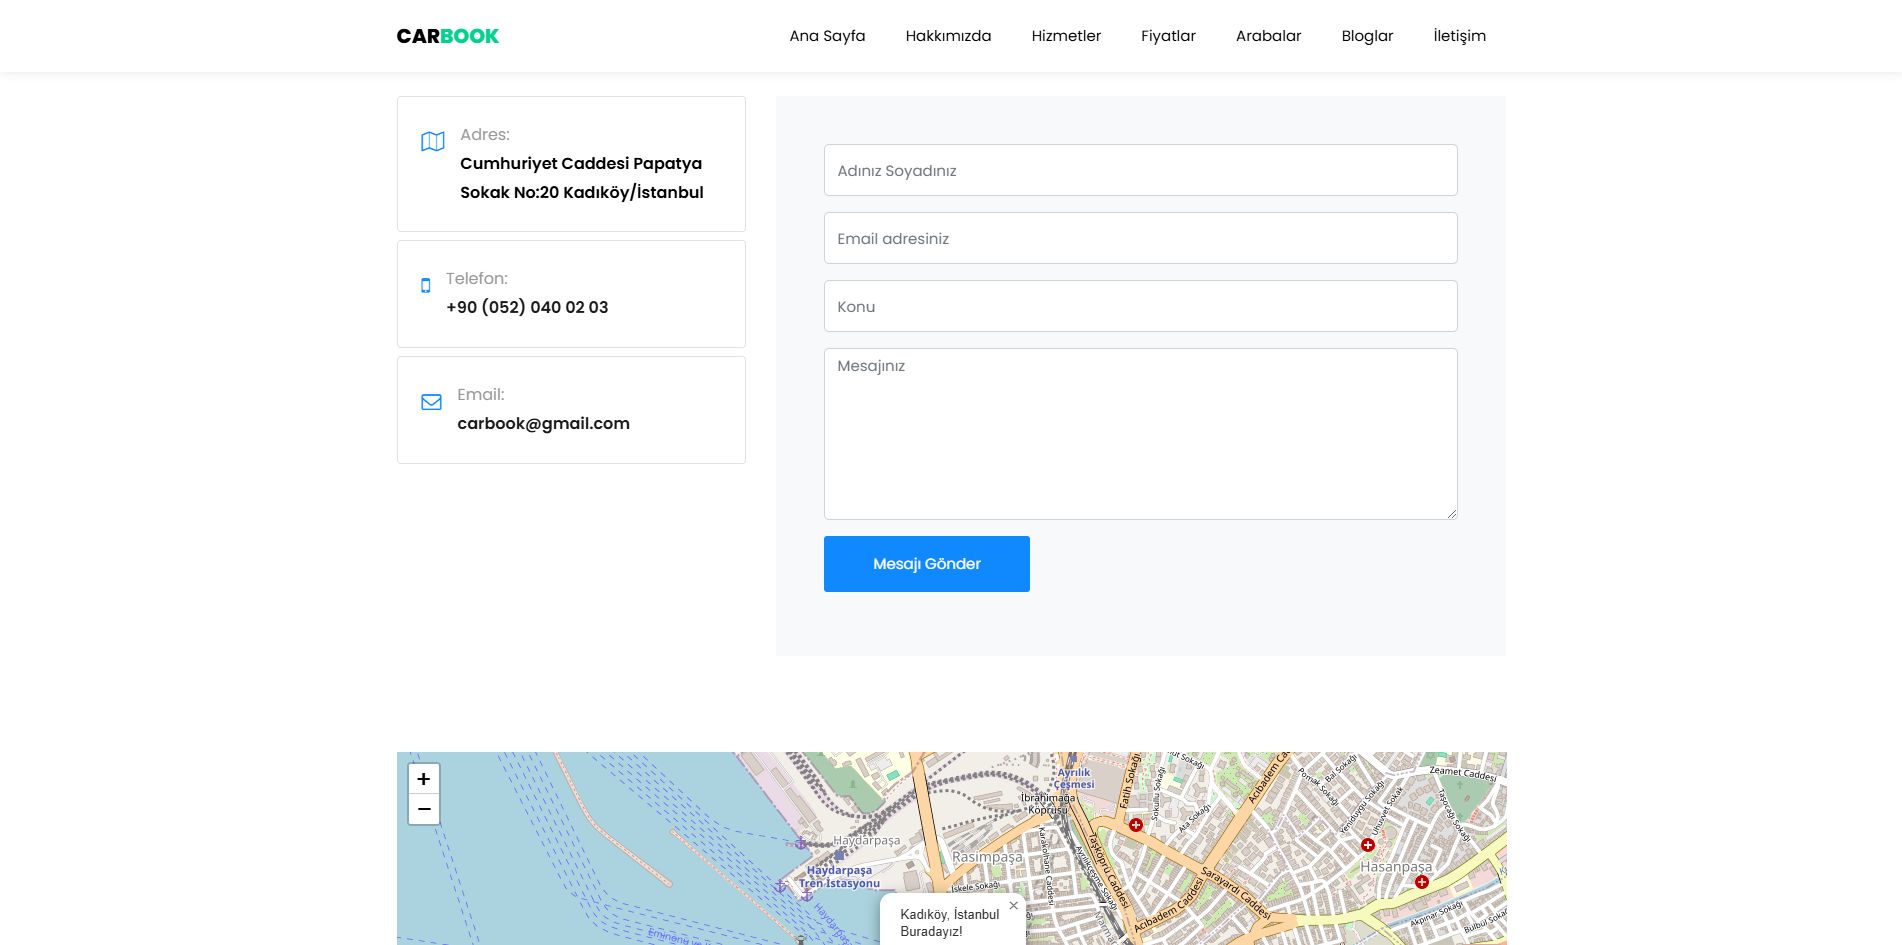Click the address map icon beside Adres

tap(431, 141)
